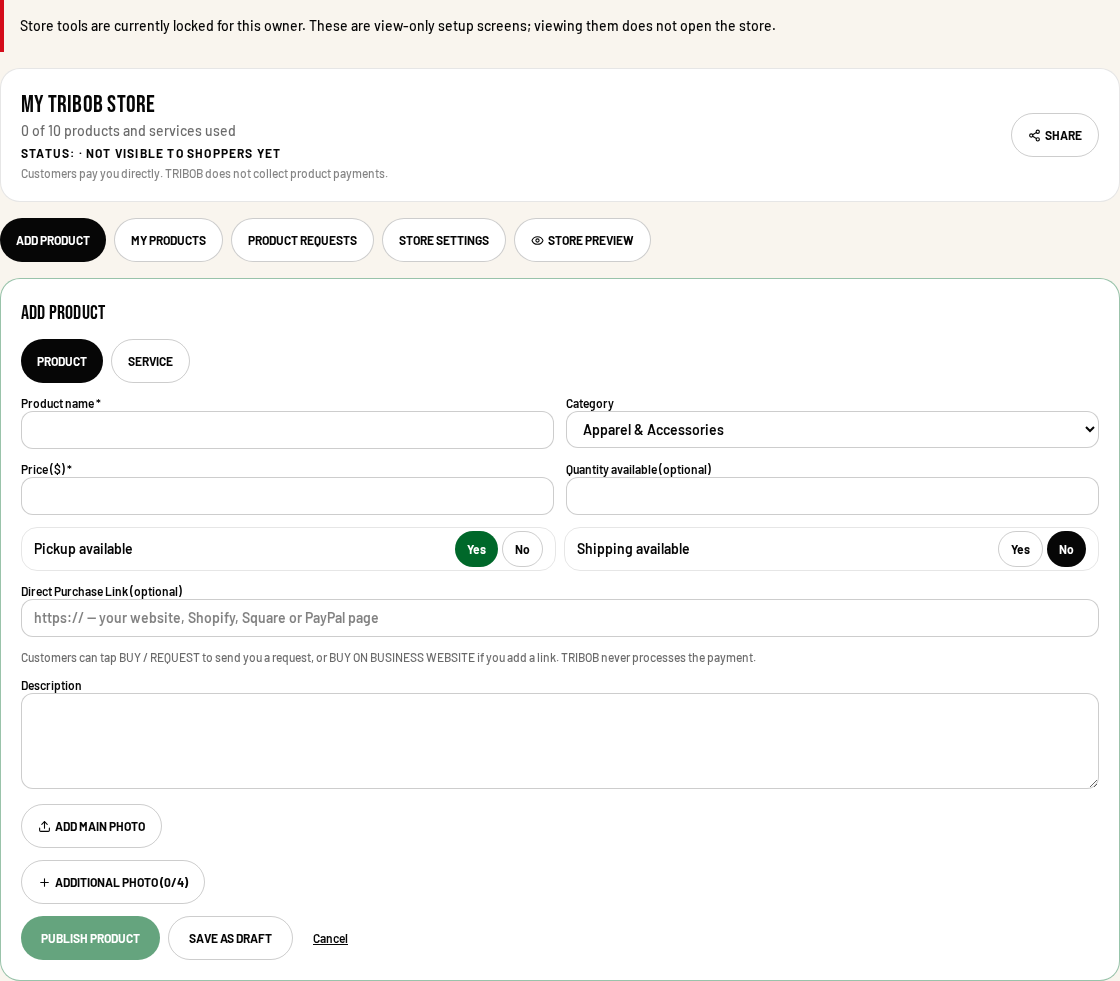Set Shipping available to Yes
Screen dimensions: 1120x981
(x=1020, y=549)
